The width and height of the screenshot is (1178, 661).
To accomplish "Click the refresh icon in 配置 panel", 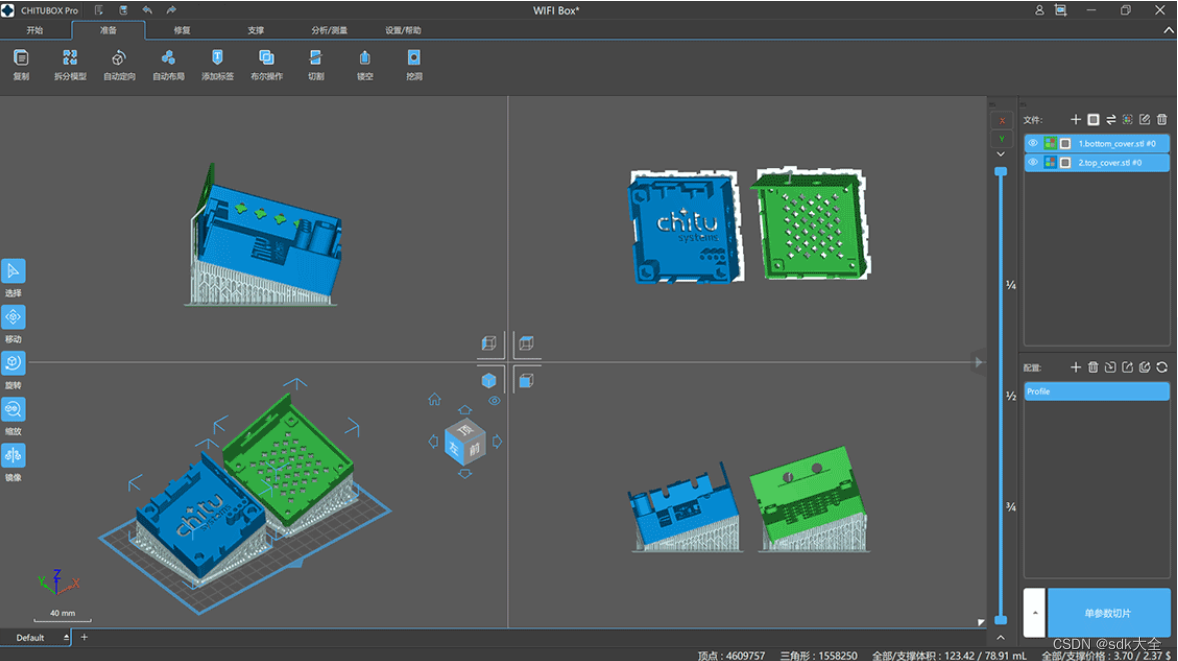I will coord(1162,367).
